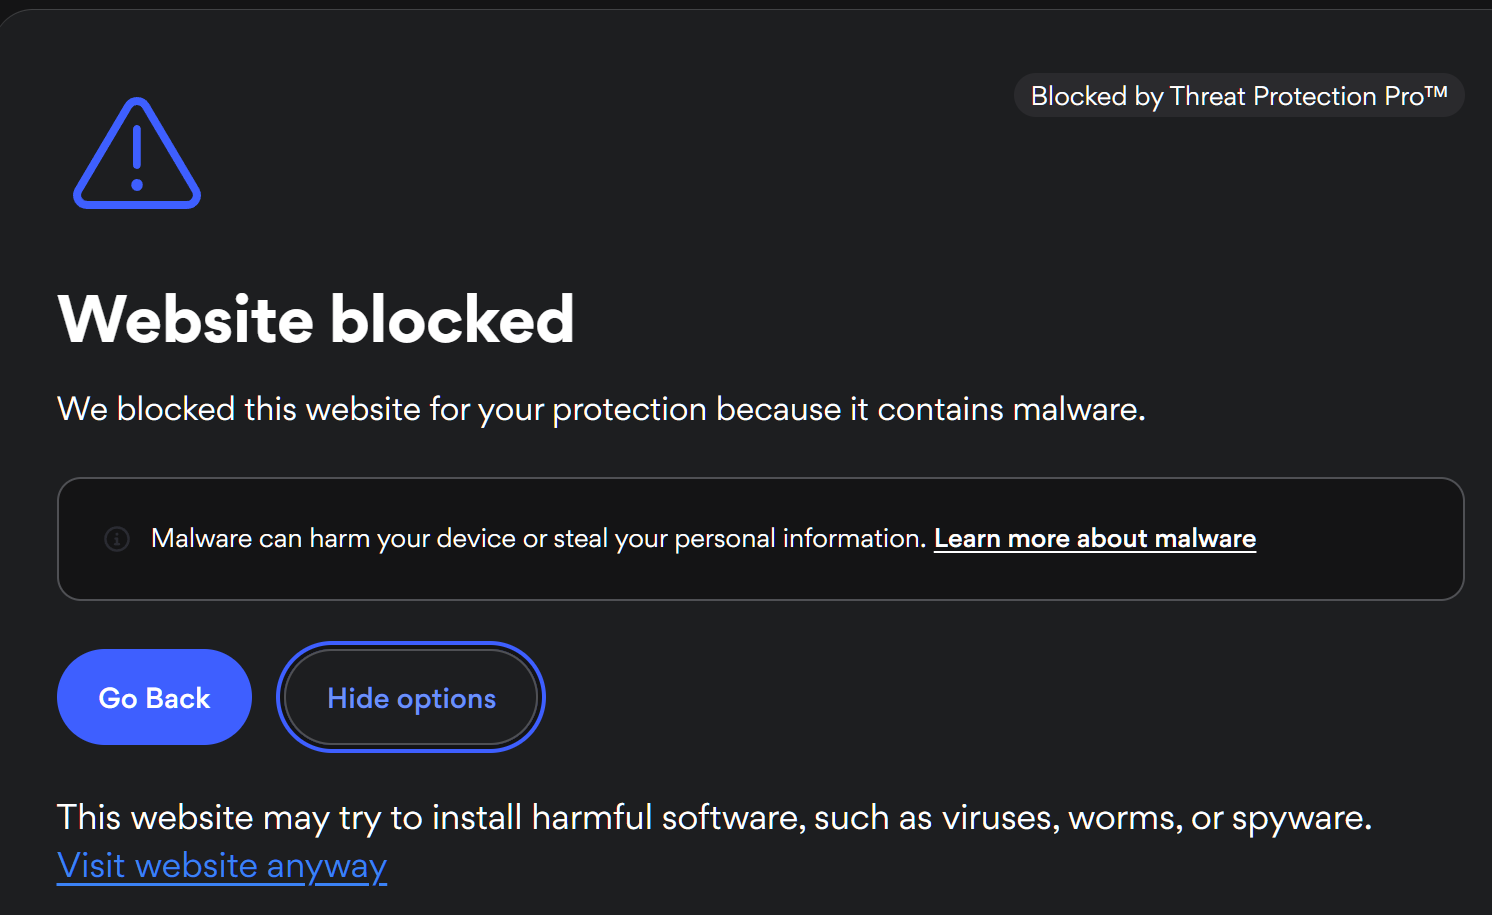
Task: Open the Learn more about malware link
Action: (1094, 539)
